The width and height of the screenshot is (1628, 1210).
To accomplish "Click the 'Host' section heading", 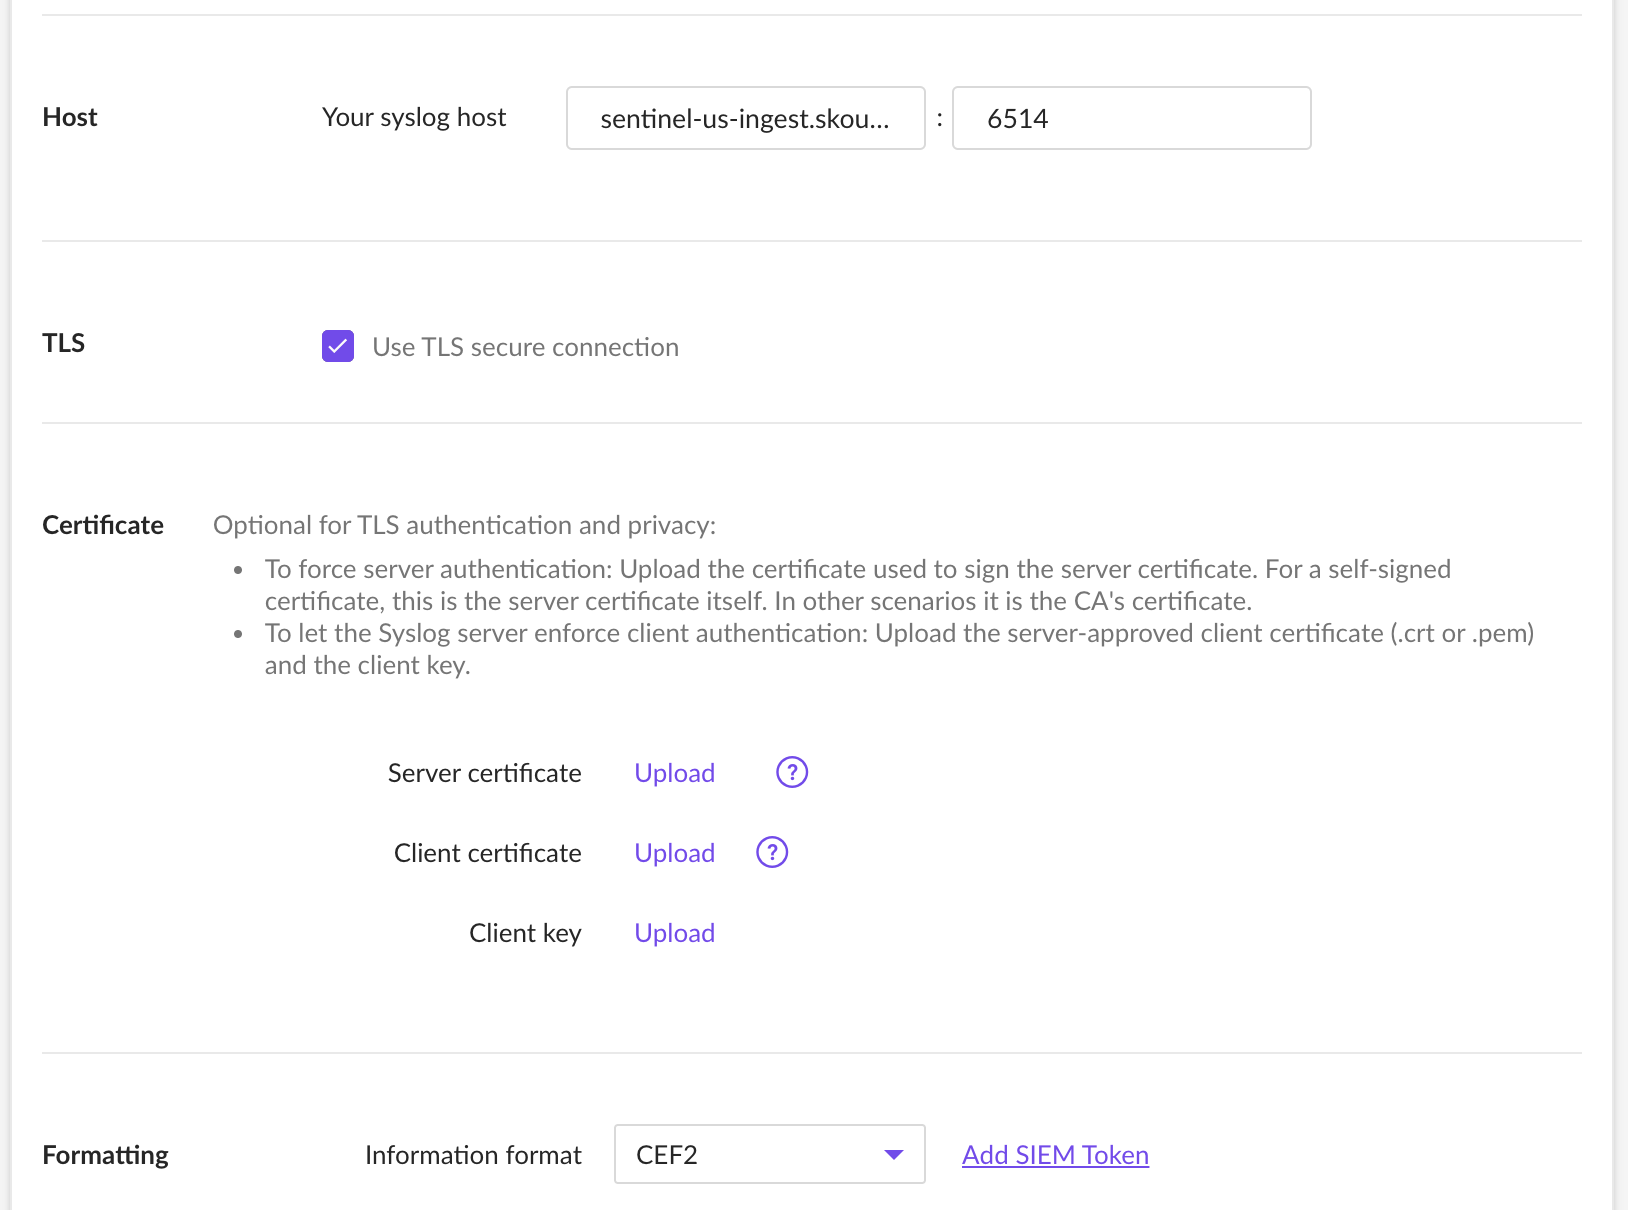I will [70, 117].
